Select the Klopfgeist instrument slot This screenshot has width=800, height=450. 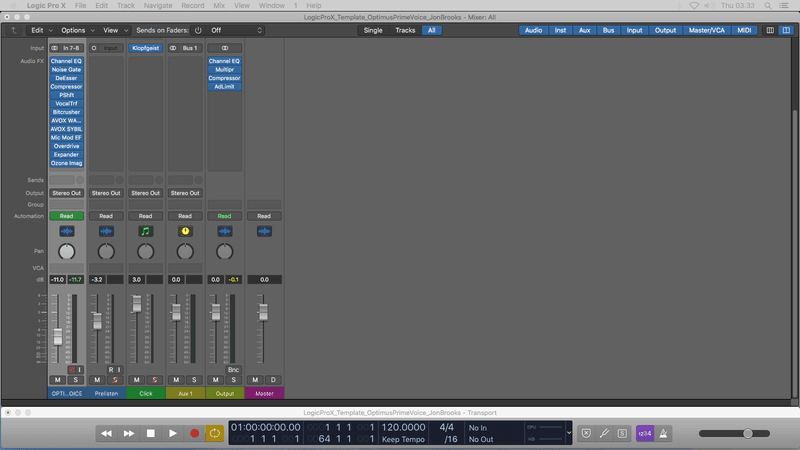point(145,48)
